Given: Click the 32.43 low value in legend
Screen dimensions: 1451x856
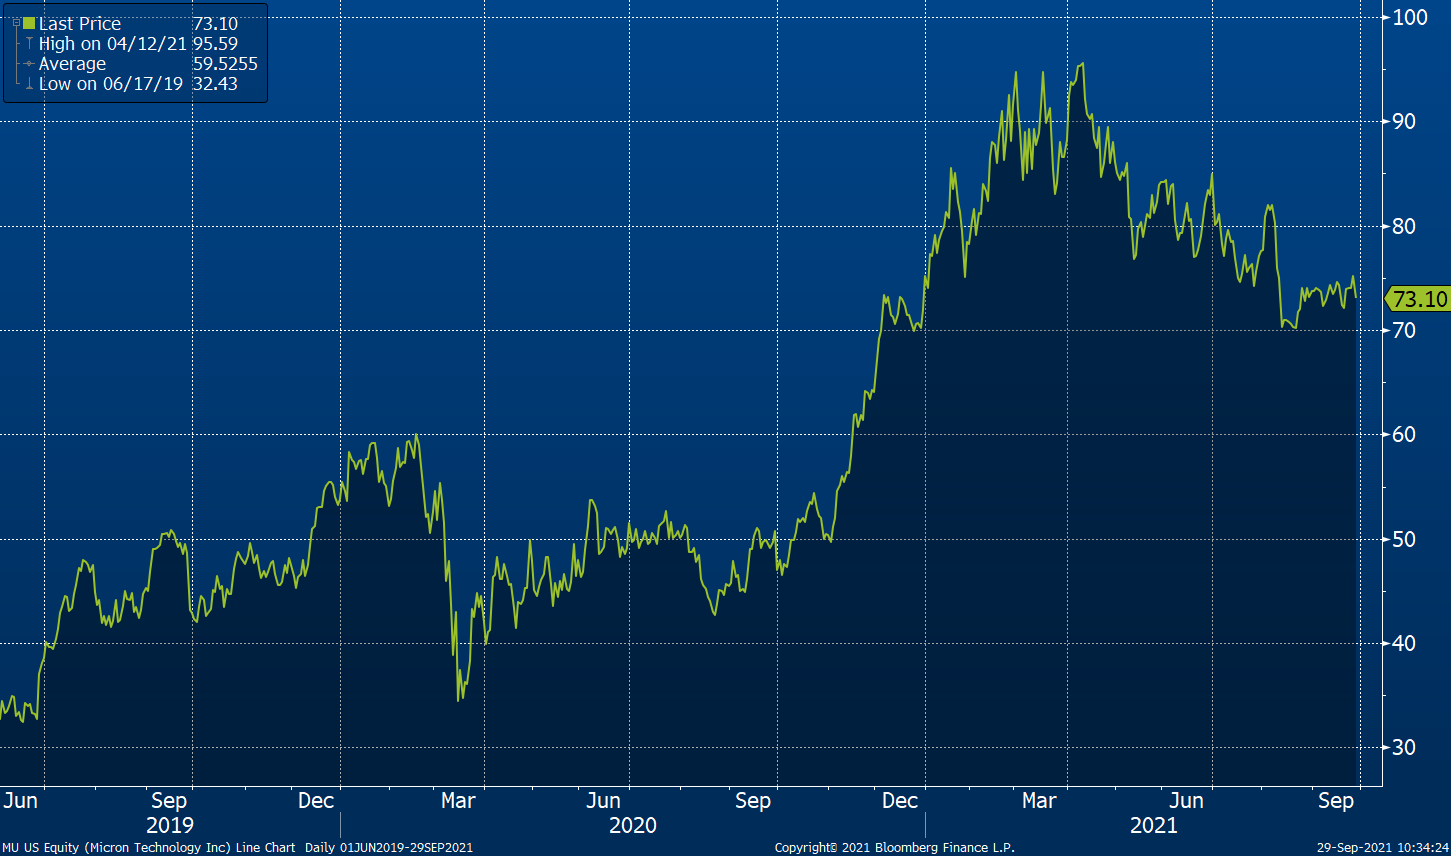Looking at the screenshot, I should [215, 84].
